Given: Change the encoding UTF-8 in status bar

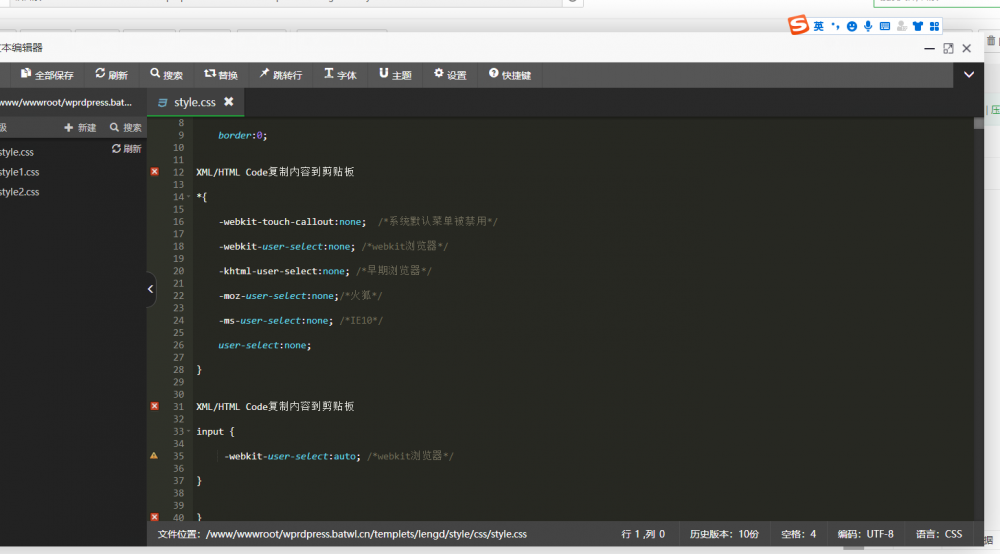Looking at the screenshot, I should coord(865,534).
